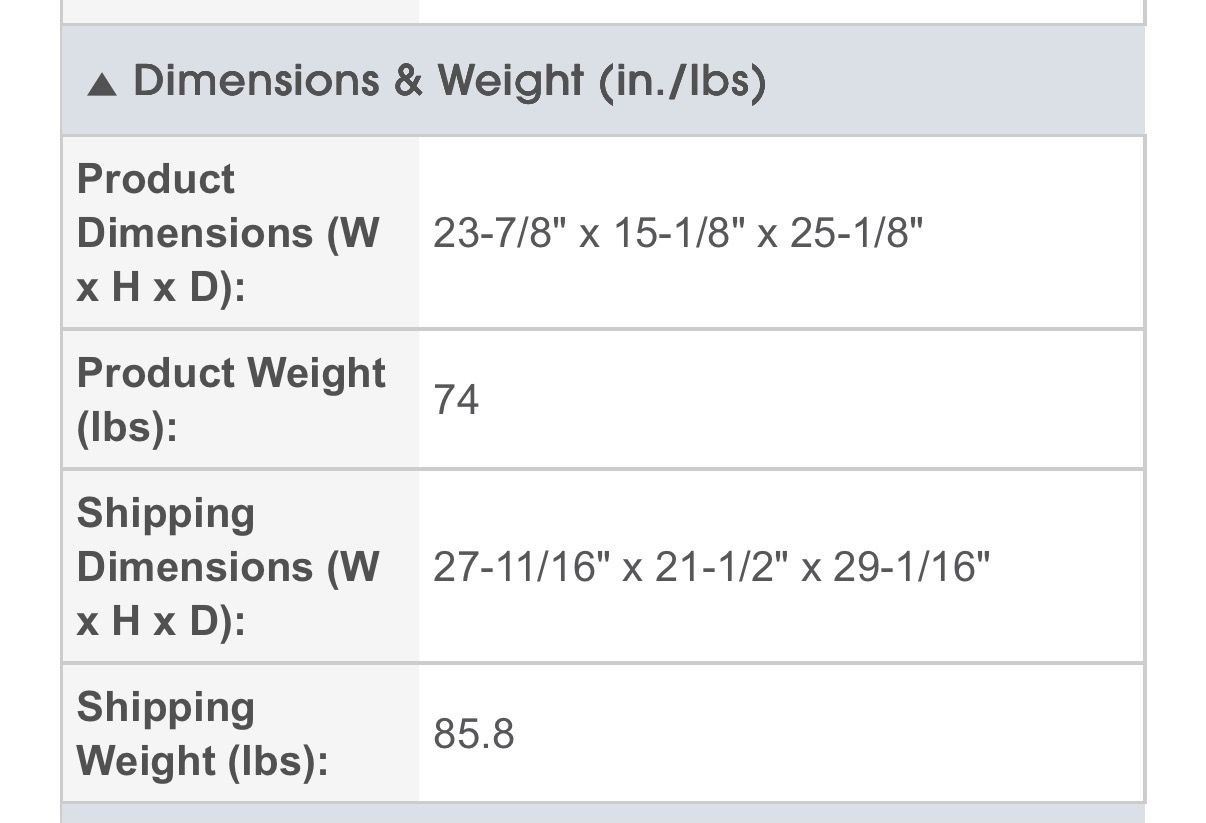Select the Shipping Weight (lbs) label
Viewport: 1206px width, 823px height.
[202, 733]
